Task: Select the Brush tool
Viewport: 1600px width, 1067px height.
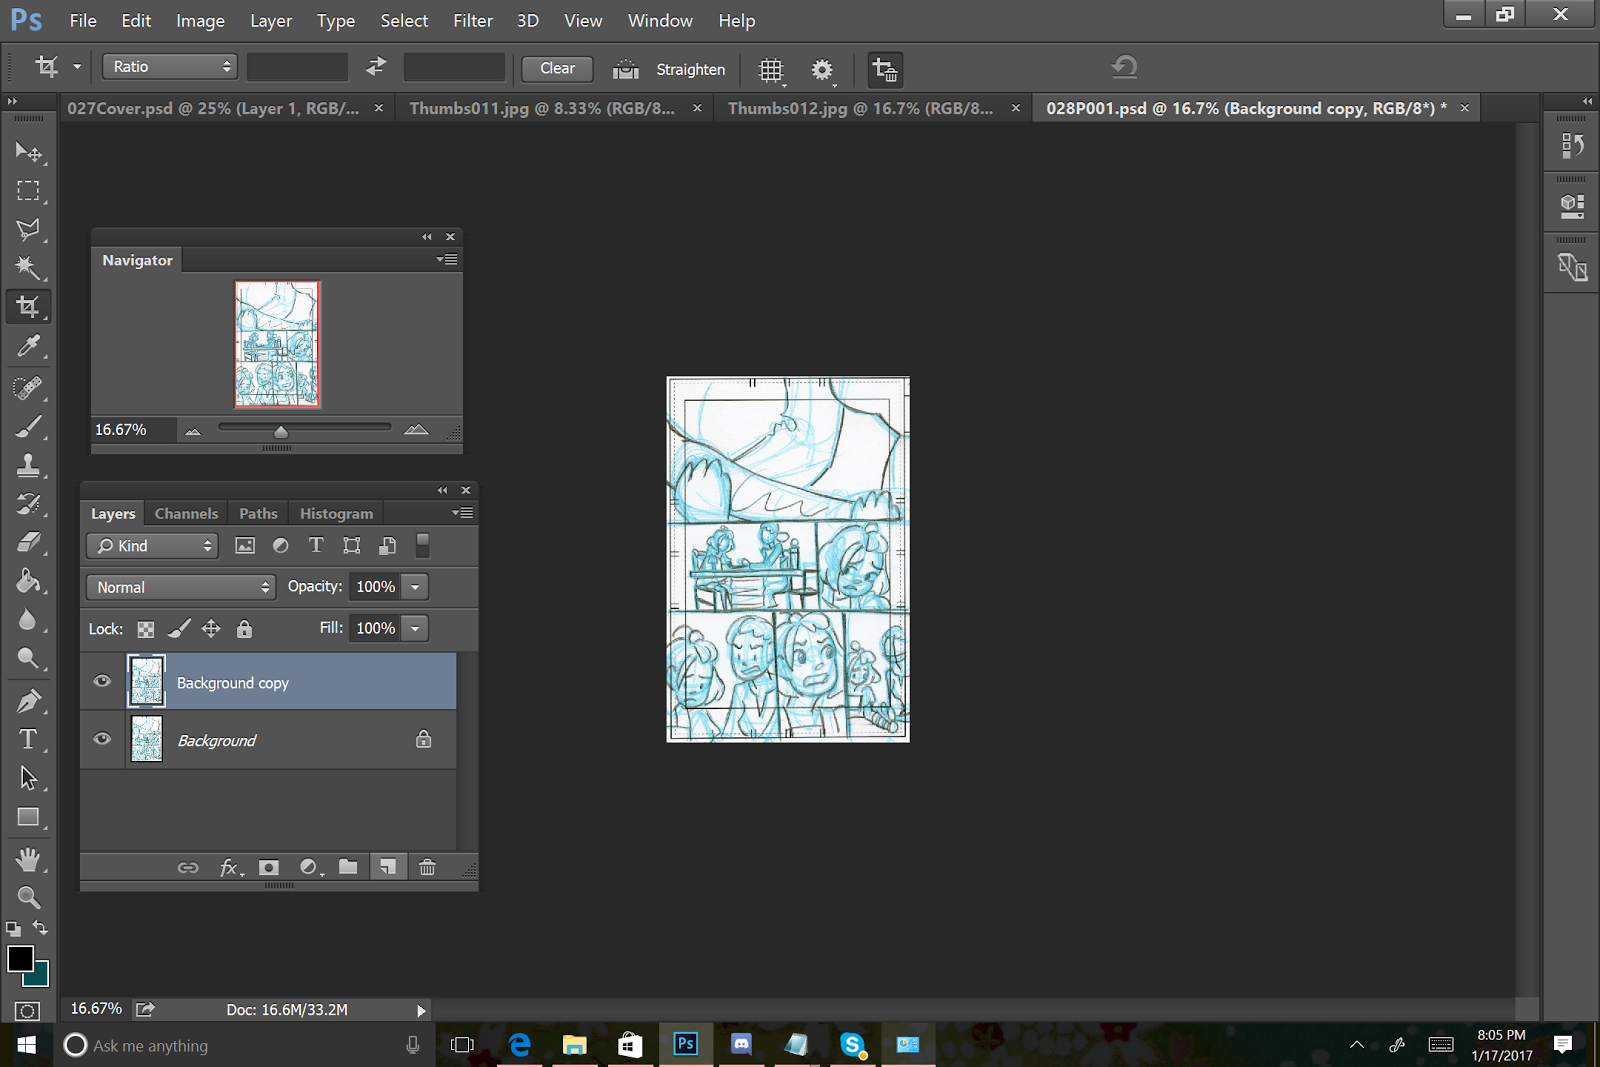Action: pos(27,427)
